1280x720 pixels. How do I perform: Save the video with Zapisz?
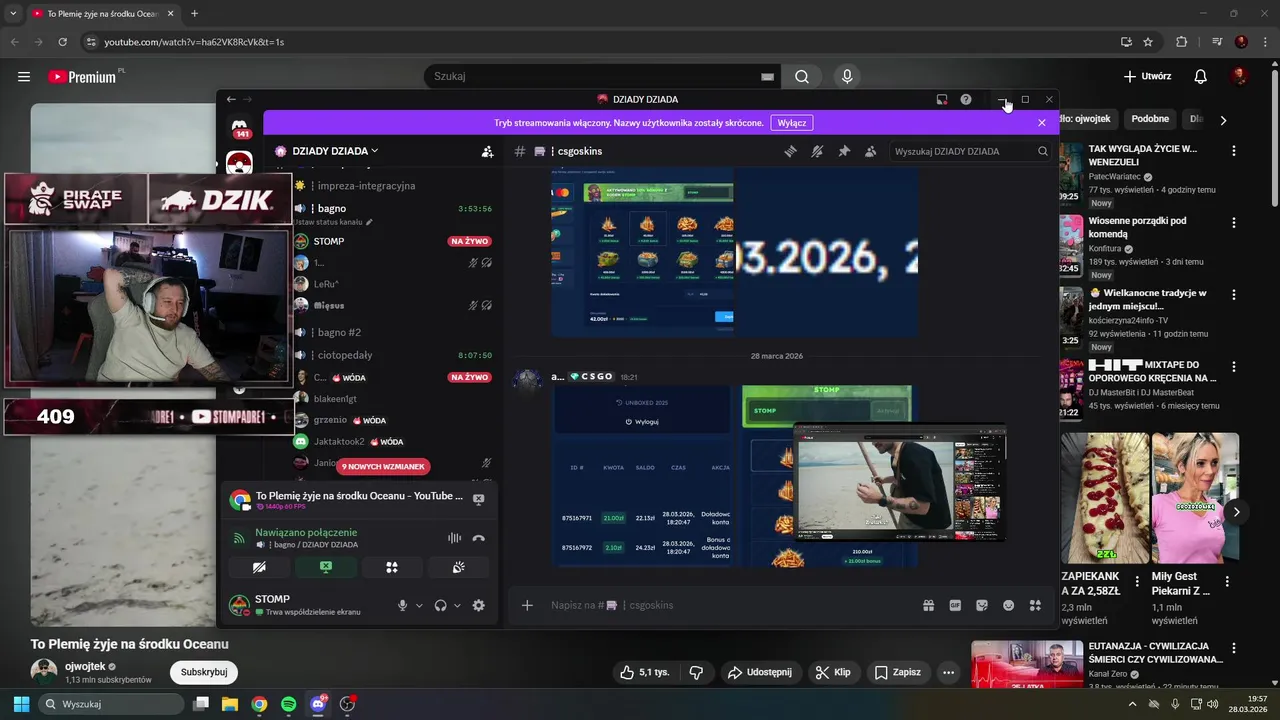tap(897, 672)
